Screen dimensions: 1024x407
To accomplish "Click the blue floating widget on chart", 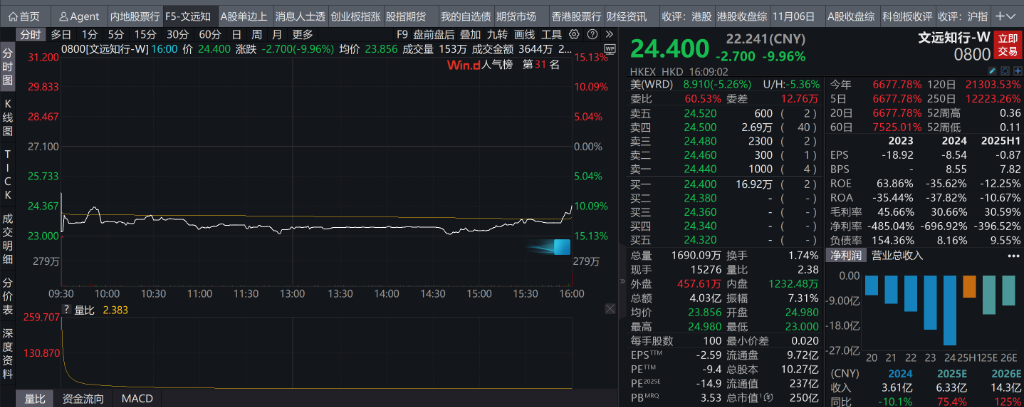I will pyautogui.click(x=561, y=246).
